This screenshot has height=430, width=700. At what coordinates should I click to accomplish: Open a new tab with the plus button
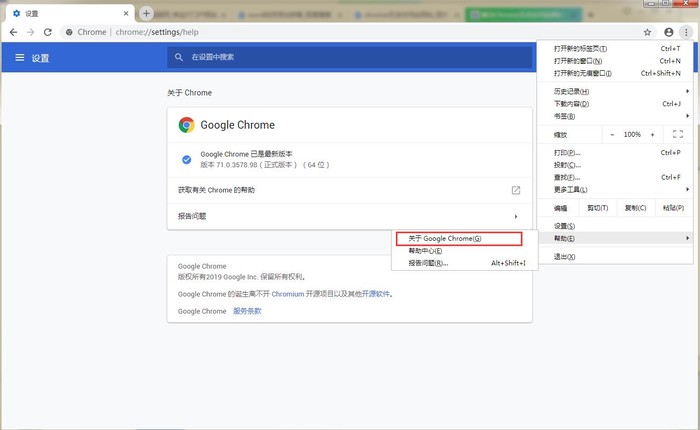click(146, 13)
